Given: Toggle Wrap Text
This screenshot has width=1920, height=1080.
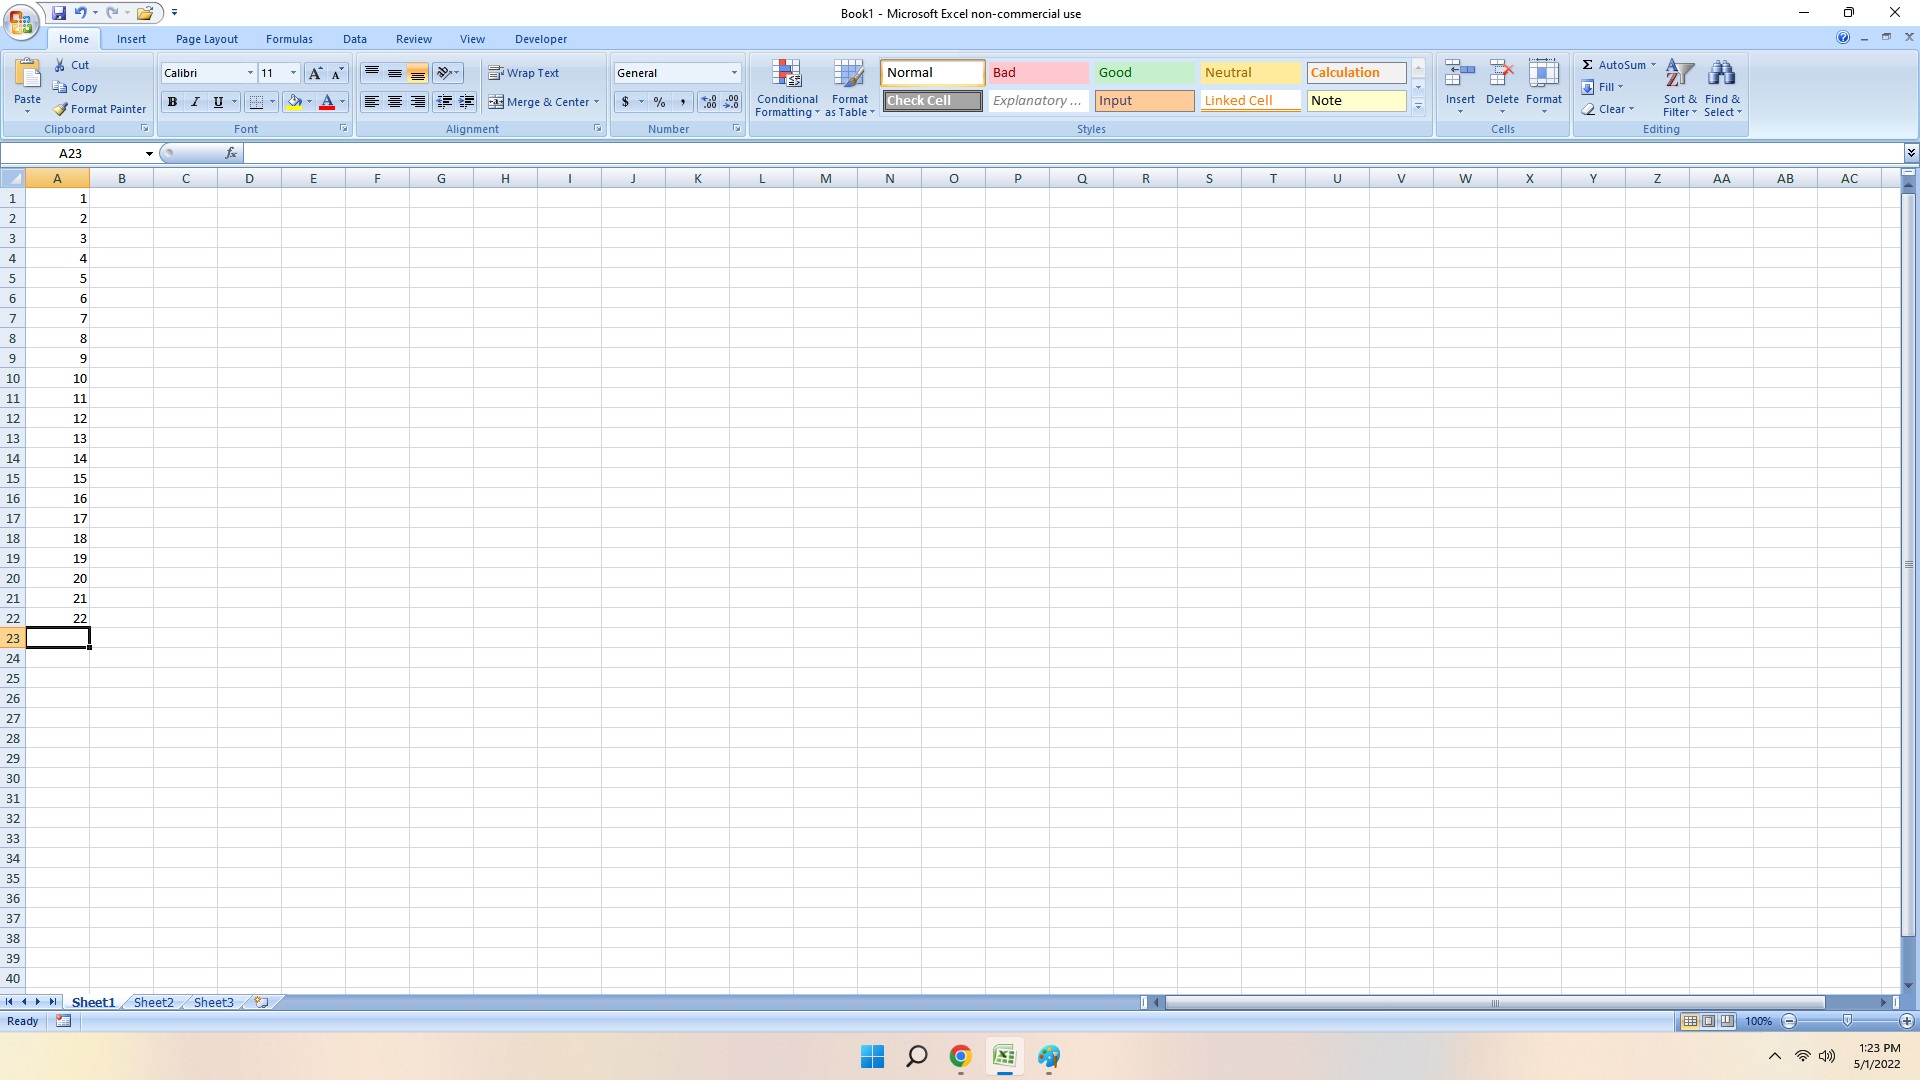Looking at the screenshot, I should pos(524,73).
